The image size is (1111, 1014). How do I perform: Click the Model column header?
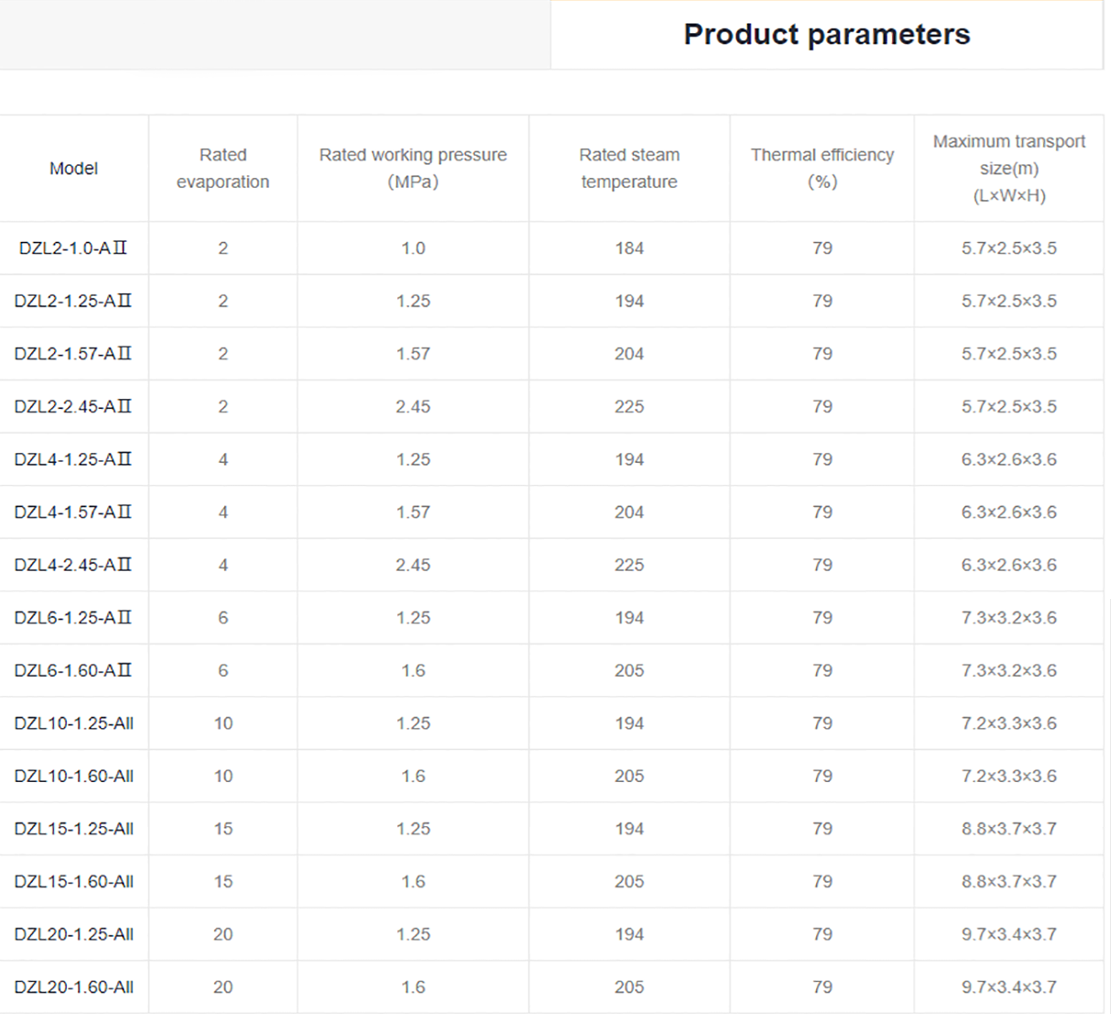click(74, 169)
